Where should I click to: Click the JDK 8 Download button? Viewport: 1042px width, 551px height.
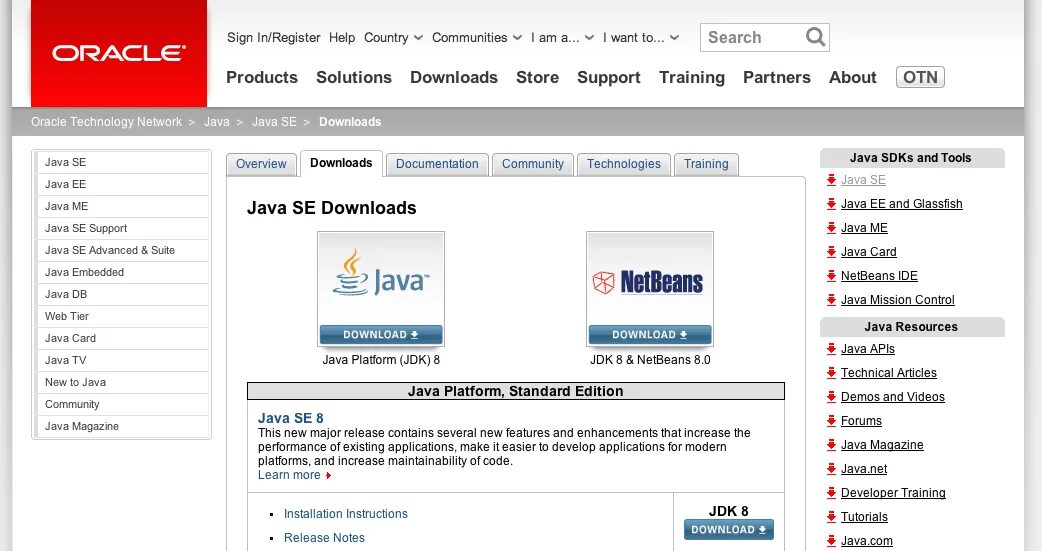(728, 530)
